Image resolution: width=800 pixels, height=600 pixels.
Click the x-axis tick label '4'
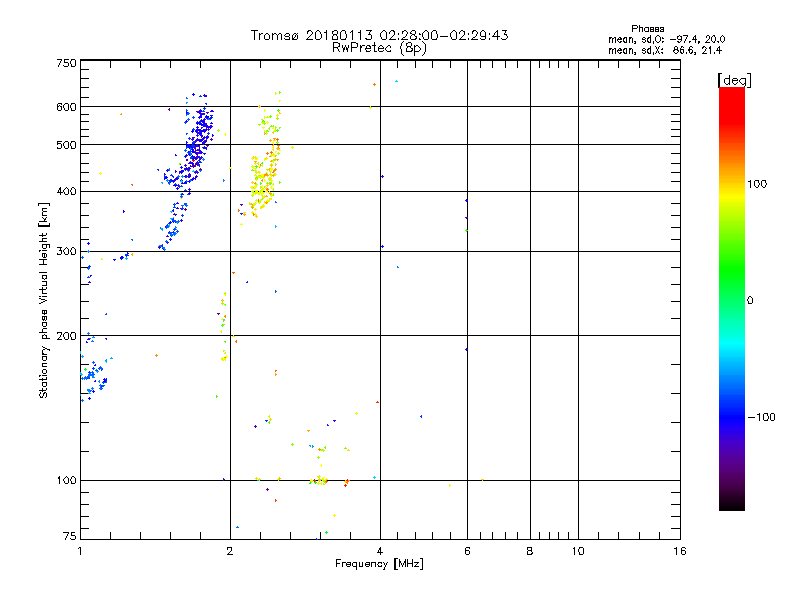click(x=380, y=551)
